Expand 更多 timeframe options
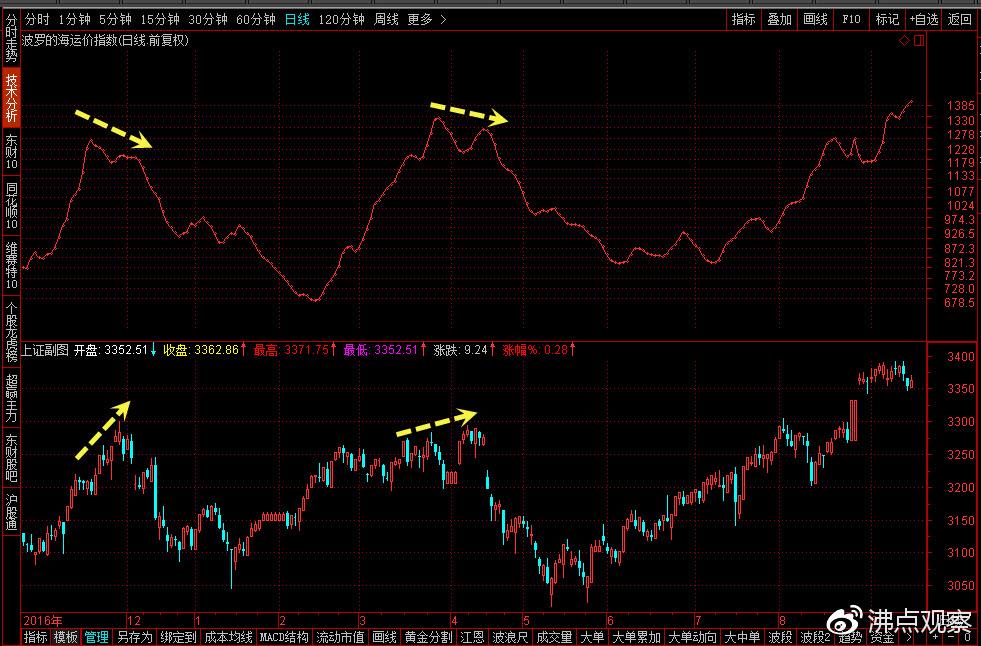 pos(426,19)
